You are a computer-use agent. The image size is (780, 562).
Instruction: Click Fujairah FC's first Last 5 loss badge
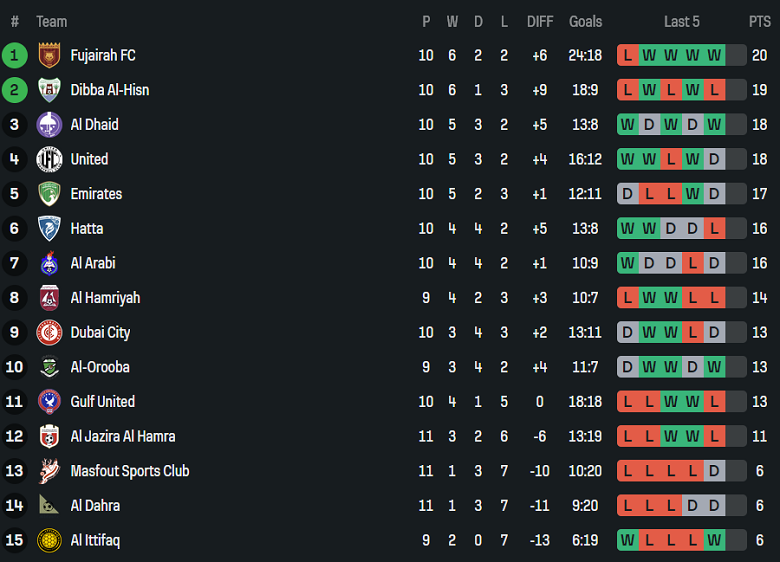pyautogui.click(x=628, y=56)
